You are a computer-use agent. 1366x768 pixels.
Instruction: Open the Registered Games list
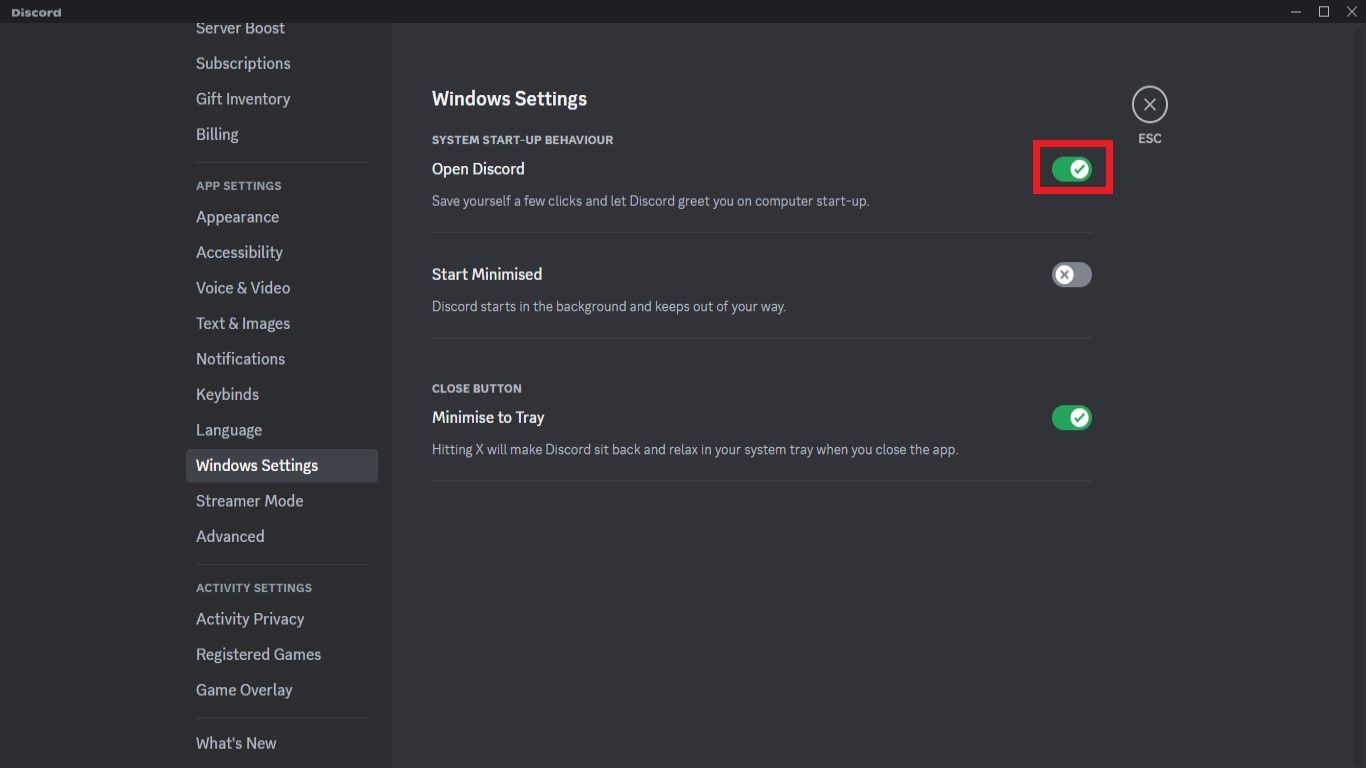point(258,654)
